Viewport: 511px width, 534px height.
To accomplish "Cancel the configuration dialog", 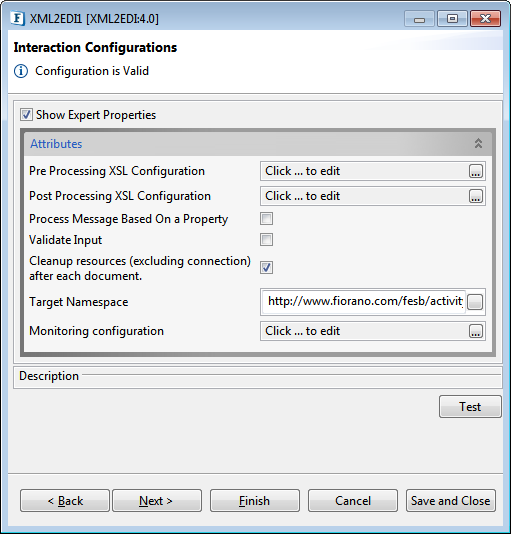I will pyautogui.click(x=353, y=501).
